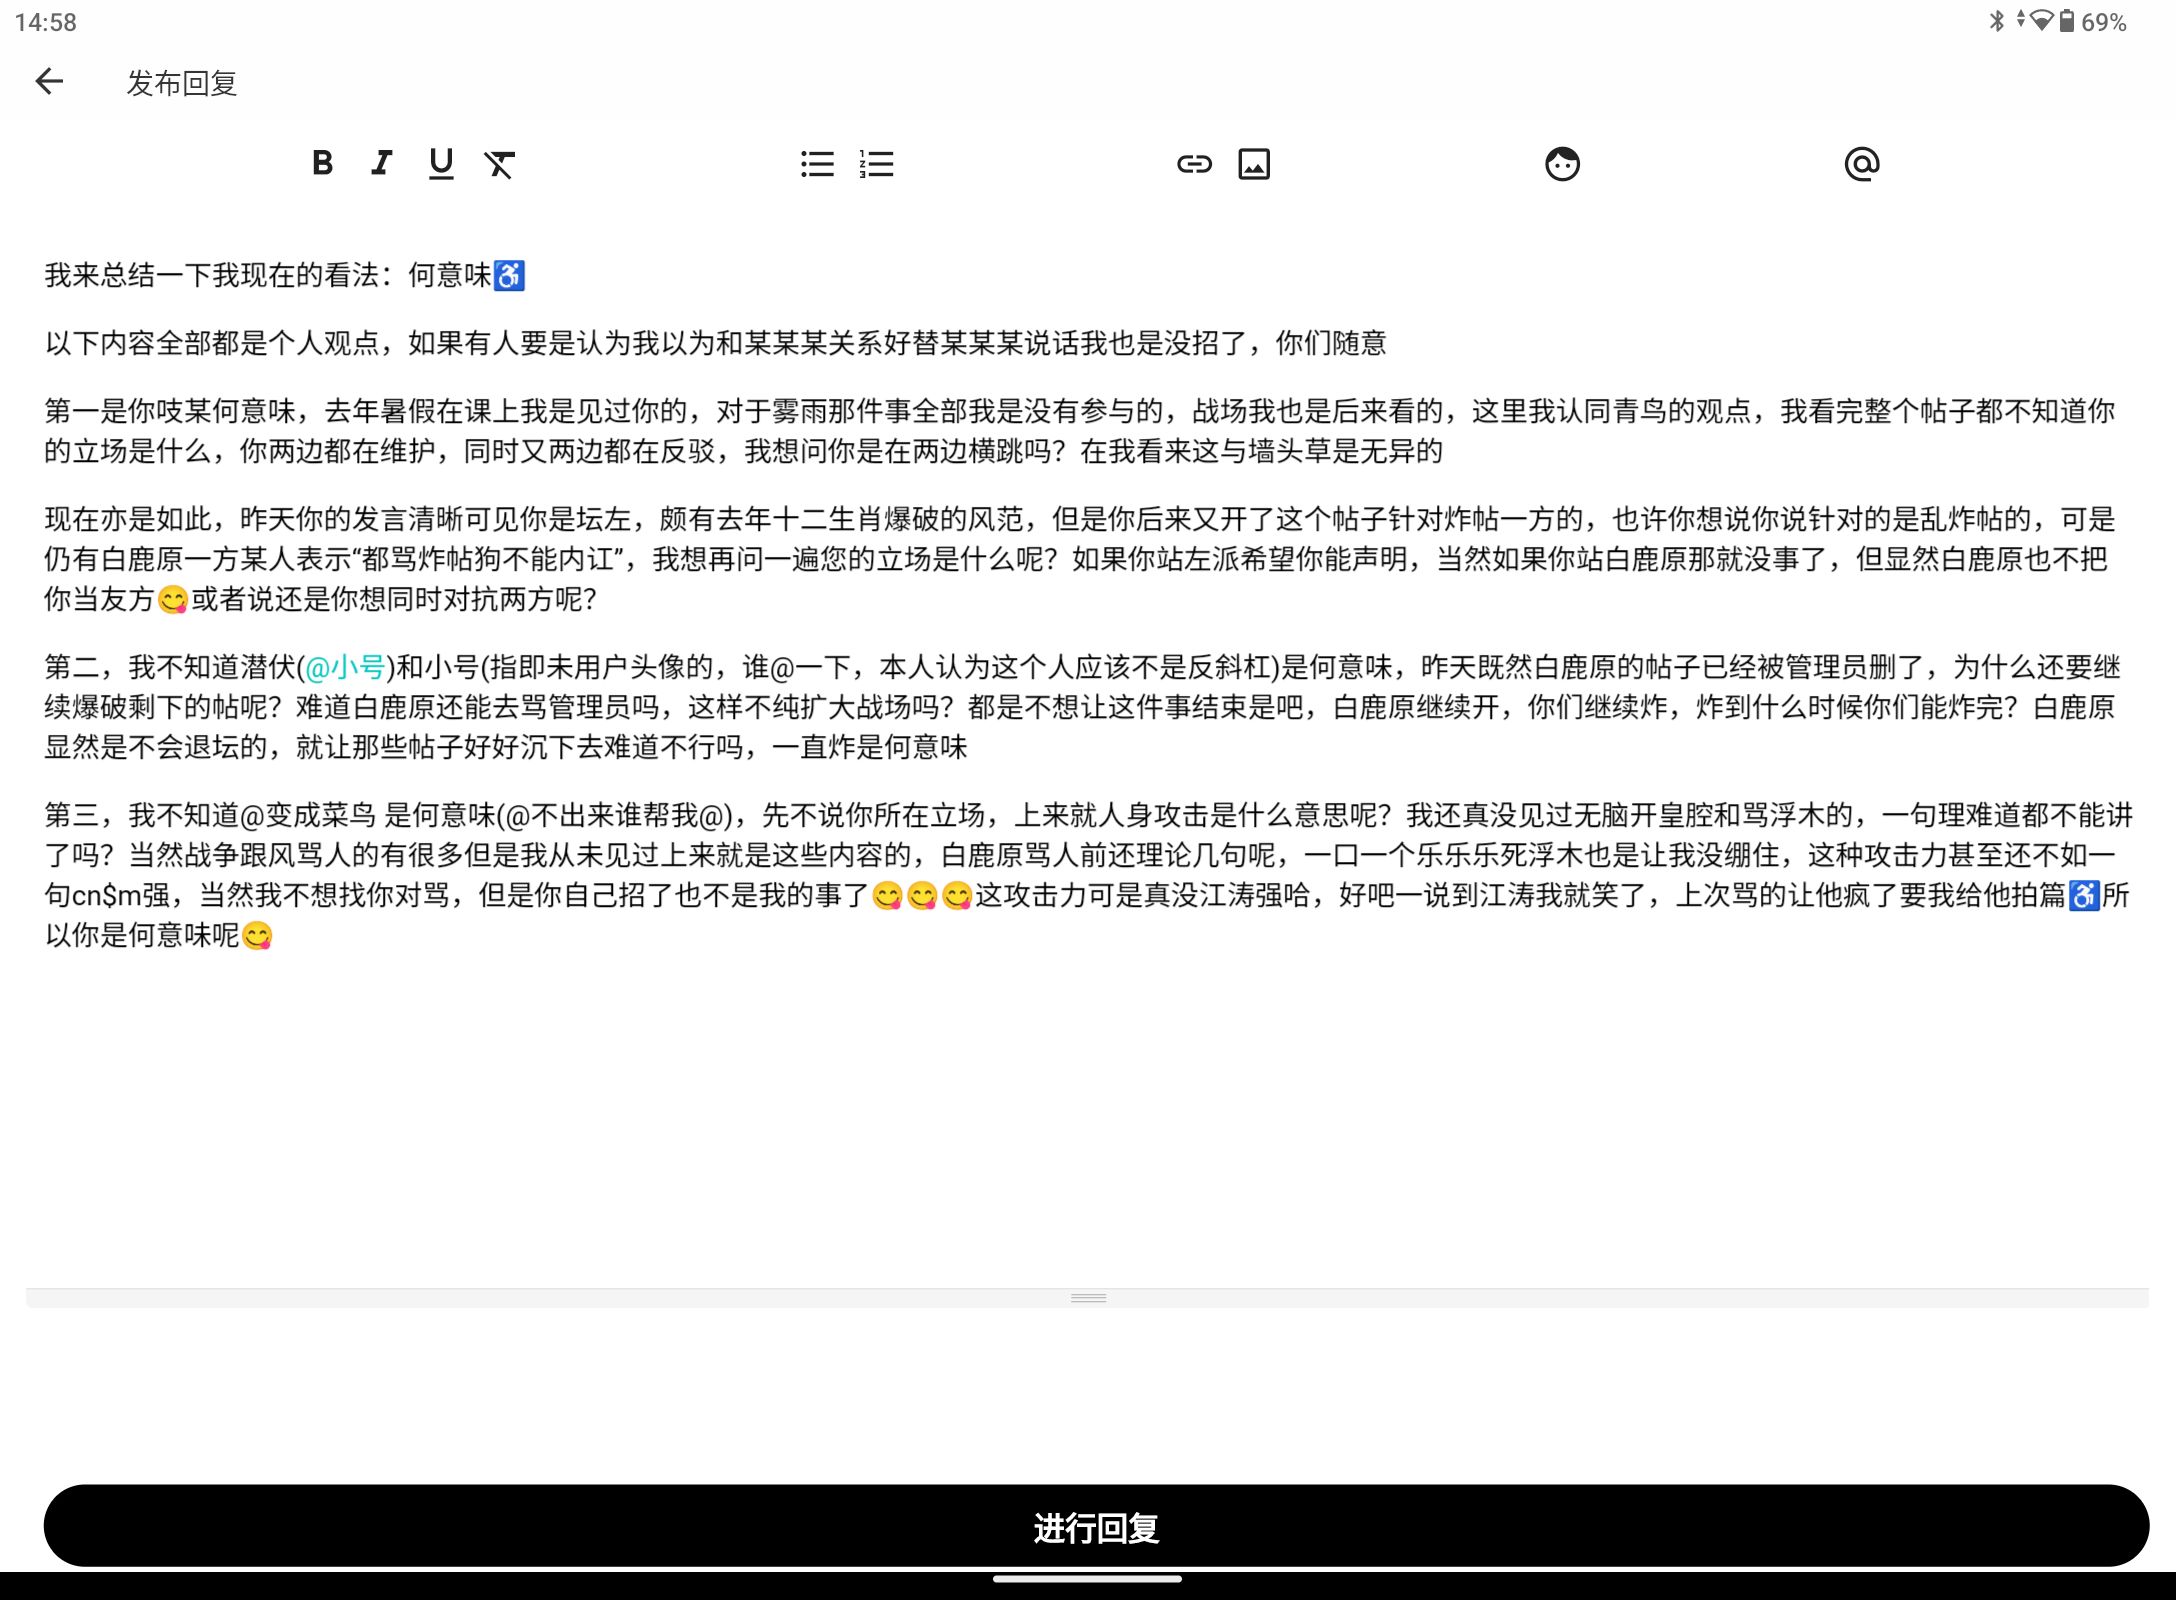This screenshot has width=2176, height=1600.
Task: Insert an image
Action: tap(1254, 164)
